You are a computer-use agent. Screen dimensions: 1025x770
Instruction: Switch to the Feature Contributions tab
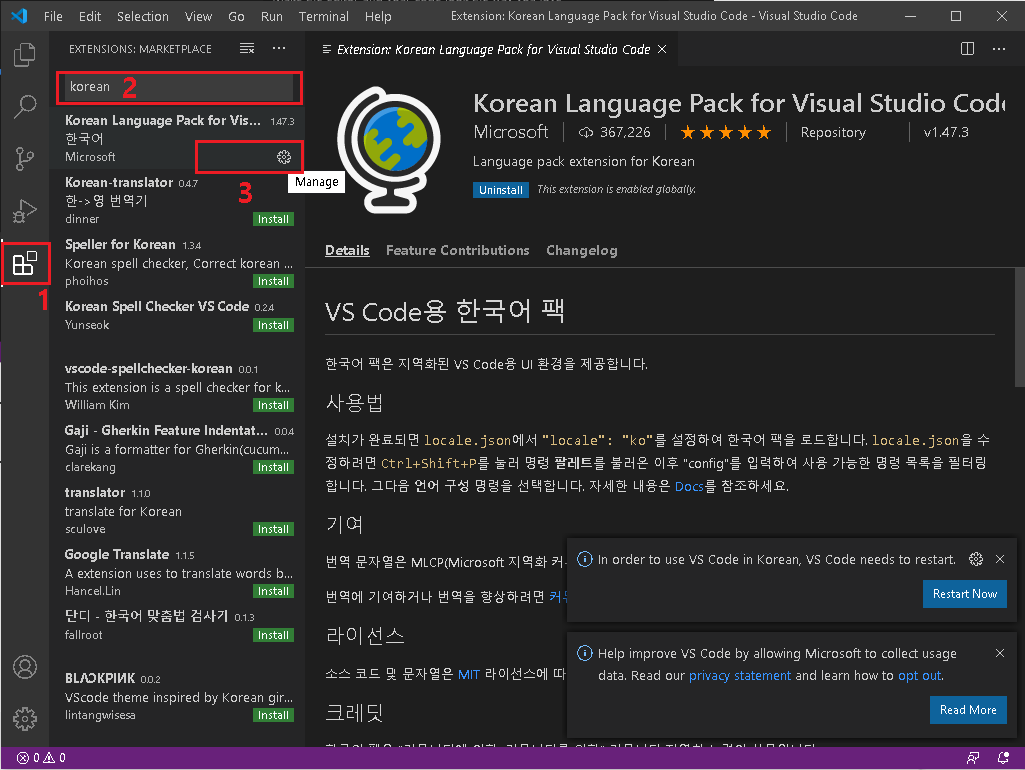(x=458, y=250)
